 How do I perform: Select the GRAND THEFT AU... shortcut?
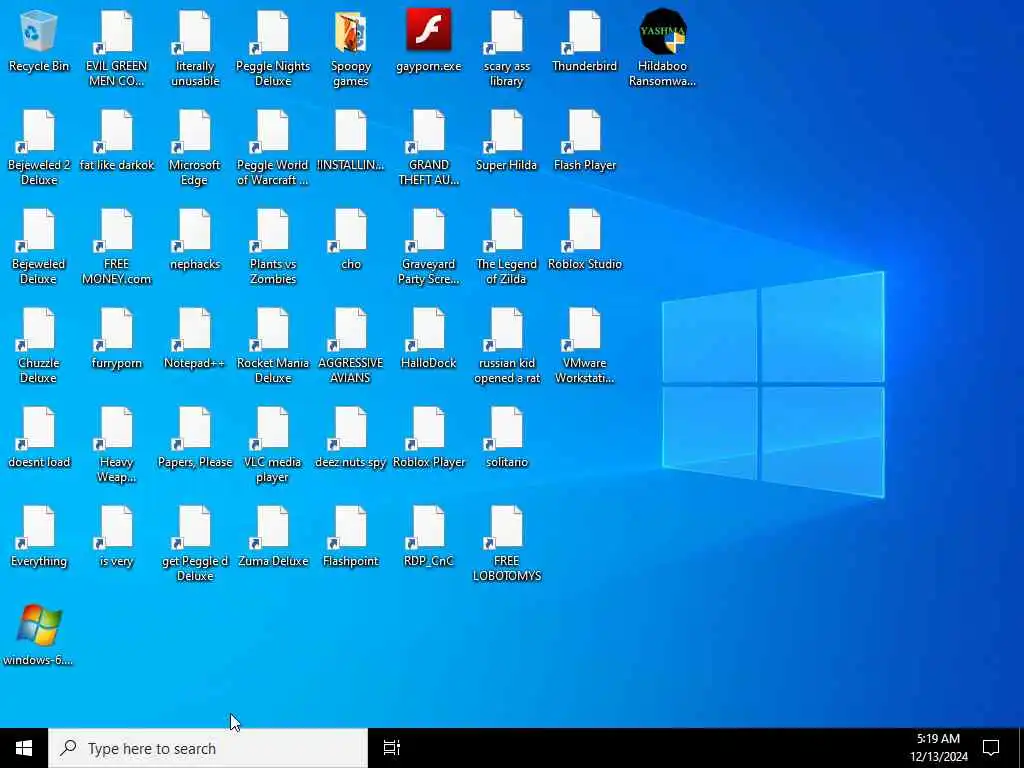(428, 148)
